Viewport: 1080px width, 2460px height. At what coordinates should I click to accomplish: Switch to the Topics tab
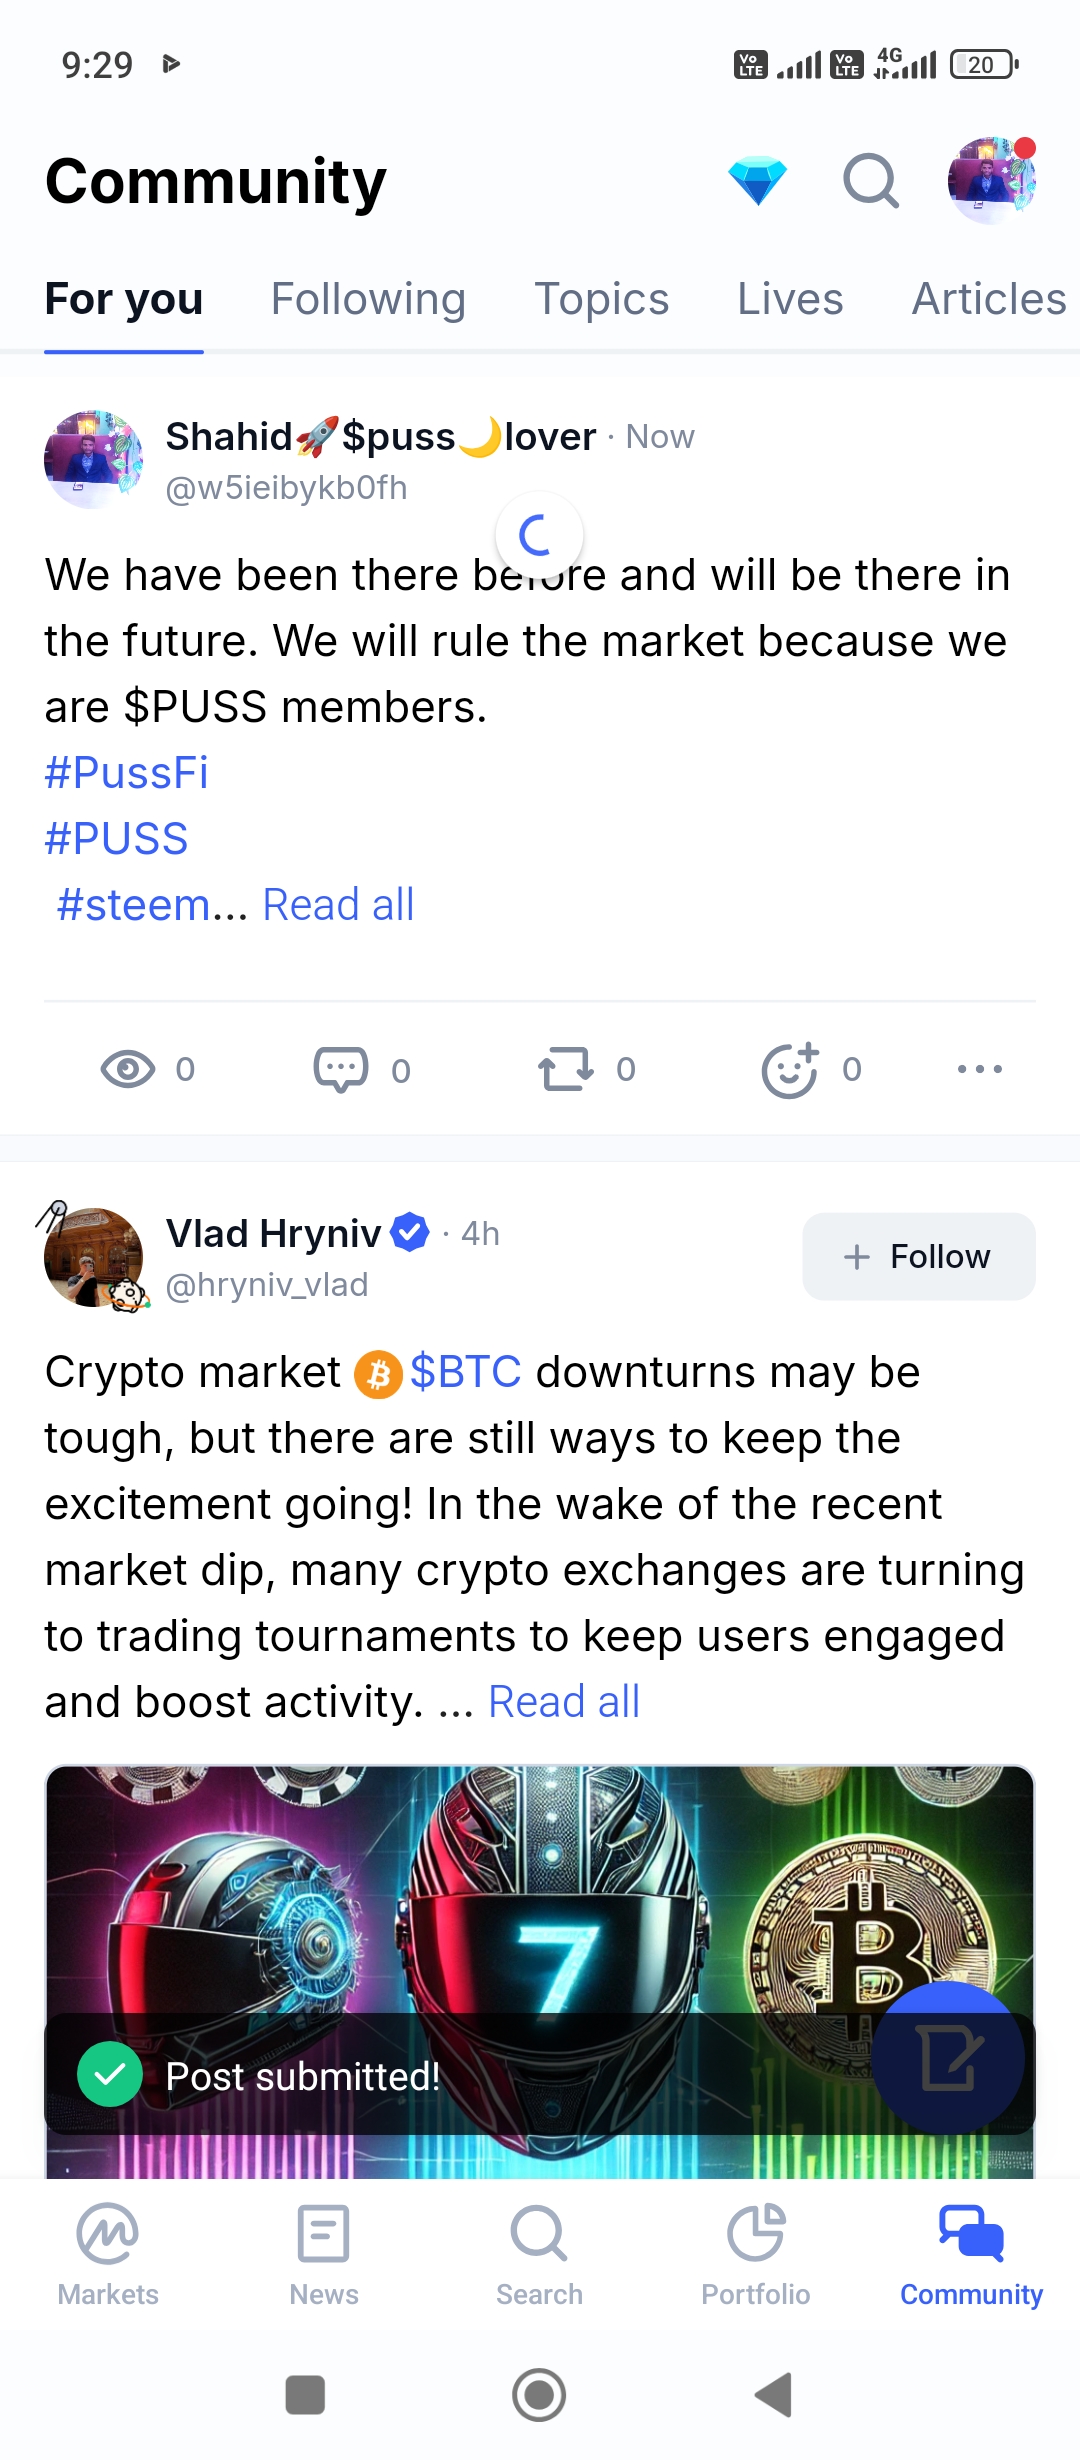pos(601,299)
